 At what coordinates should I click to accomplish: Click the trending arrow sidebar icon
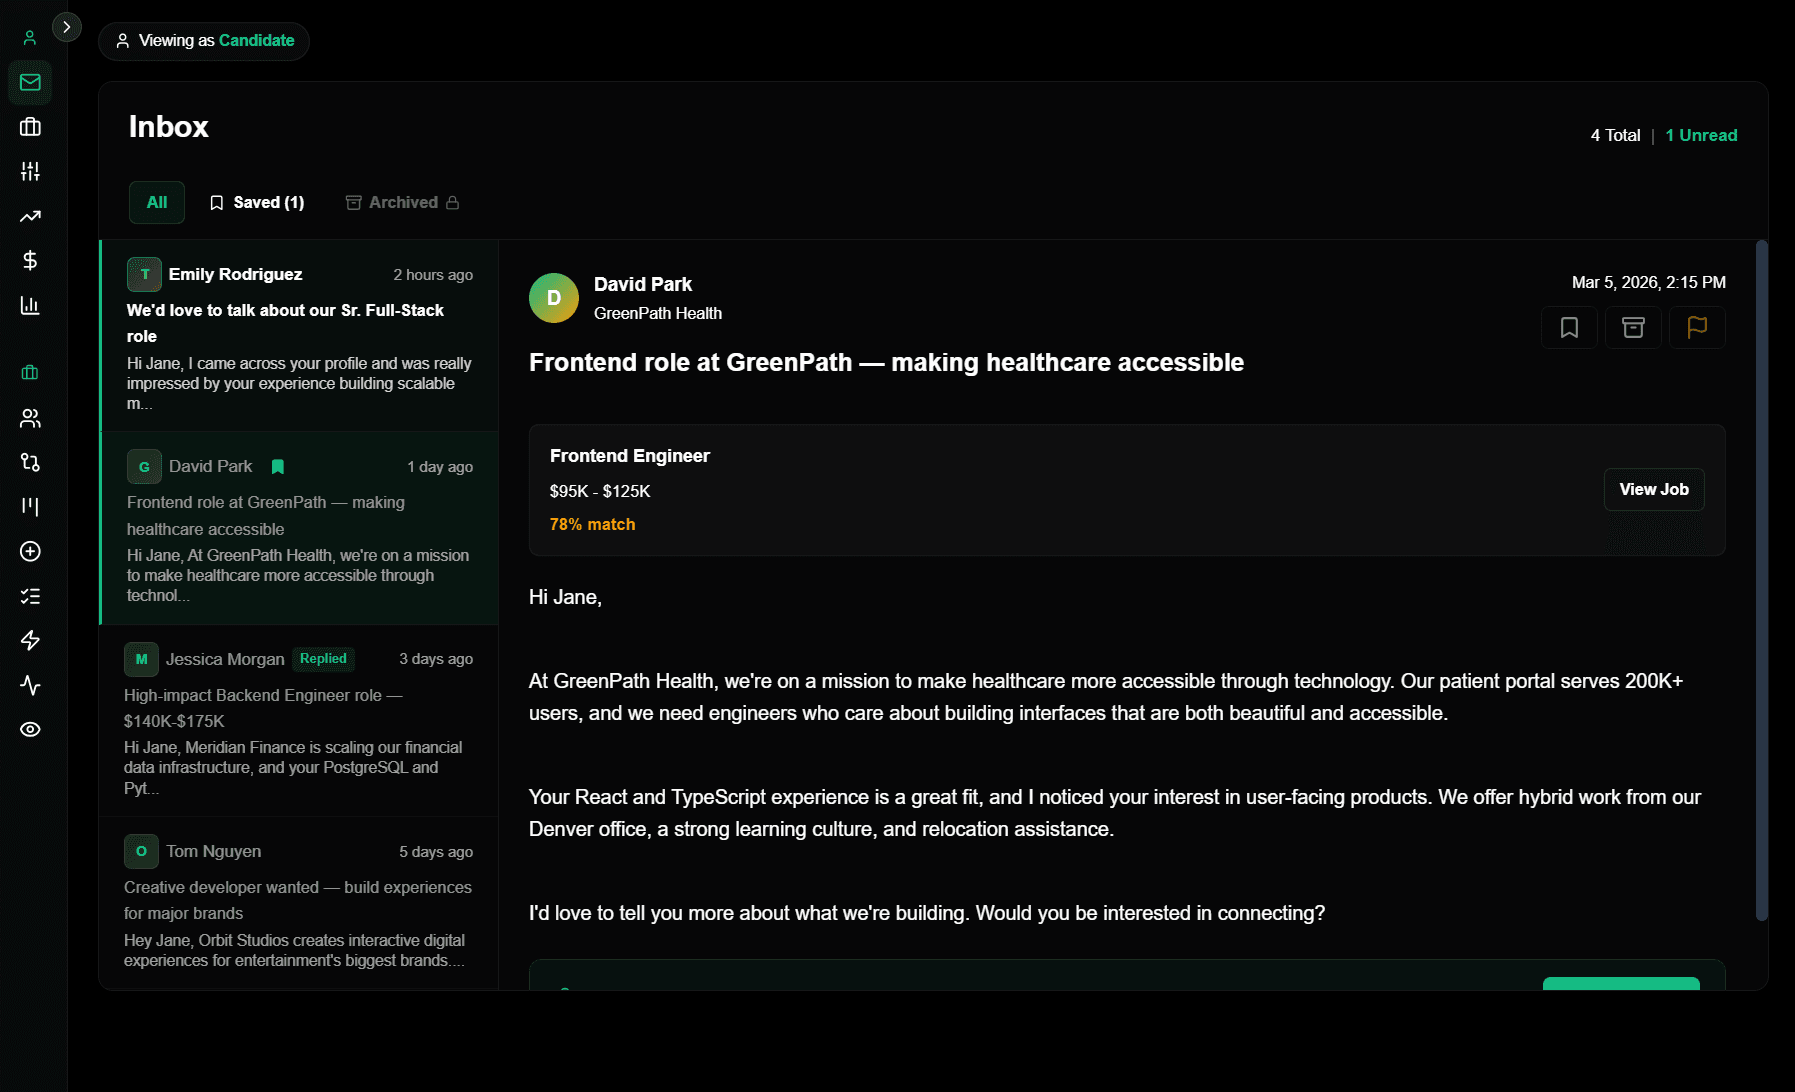coord(30,216)
